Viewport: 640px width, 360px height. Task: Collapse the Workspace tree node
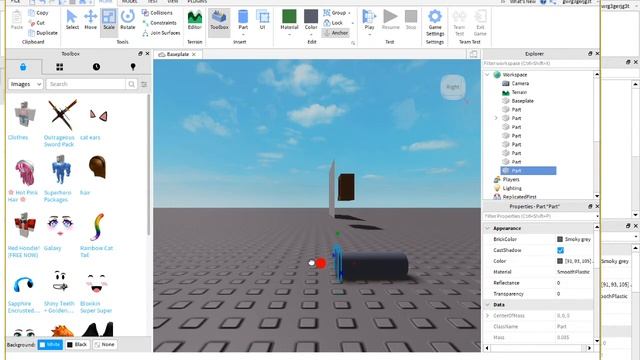click(x=487, y=75)
